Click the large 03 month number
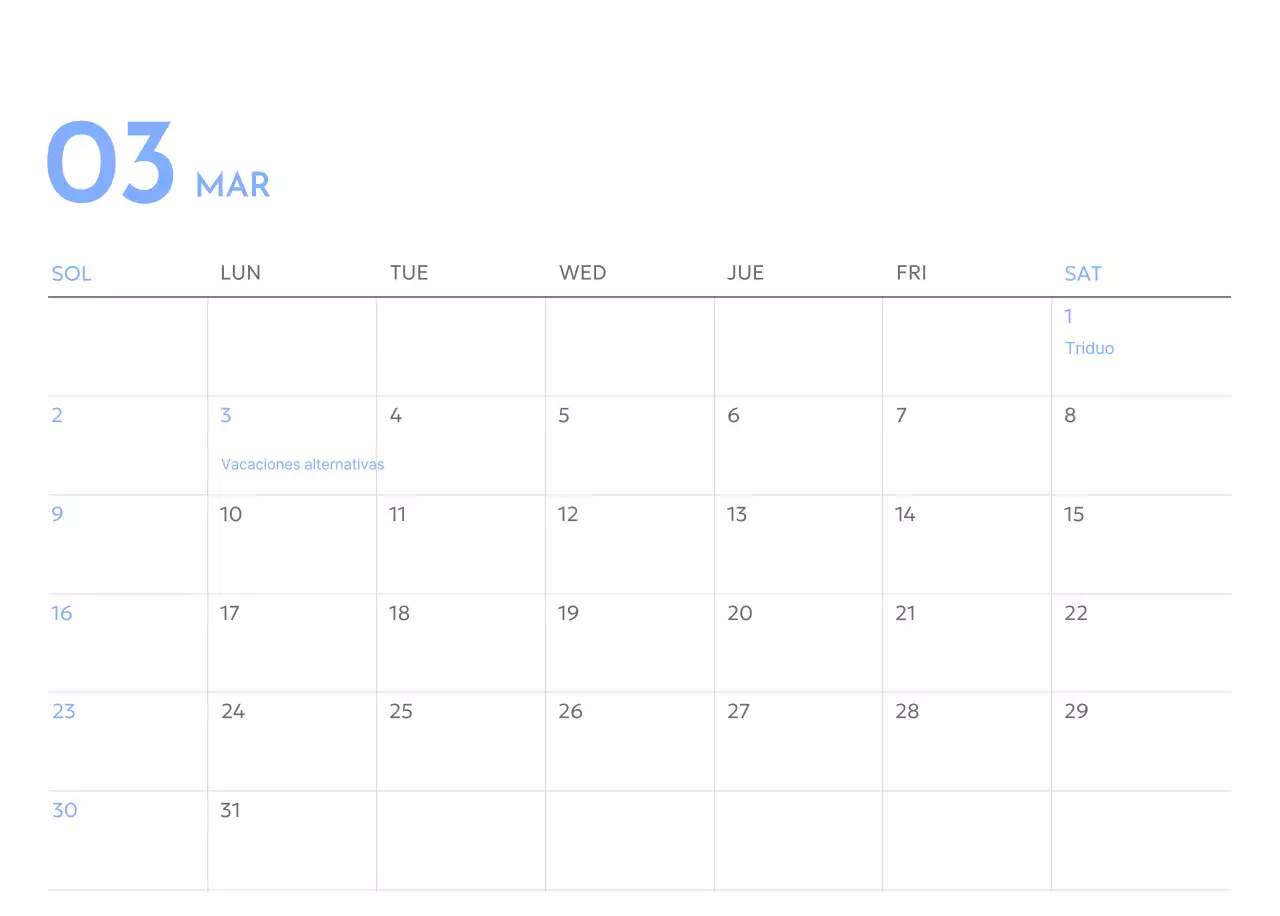1280x916 pixels. [110, 160]
